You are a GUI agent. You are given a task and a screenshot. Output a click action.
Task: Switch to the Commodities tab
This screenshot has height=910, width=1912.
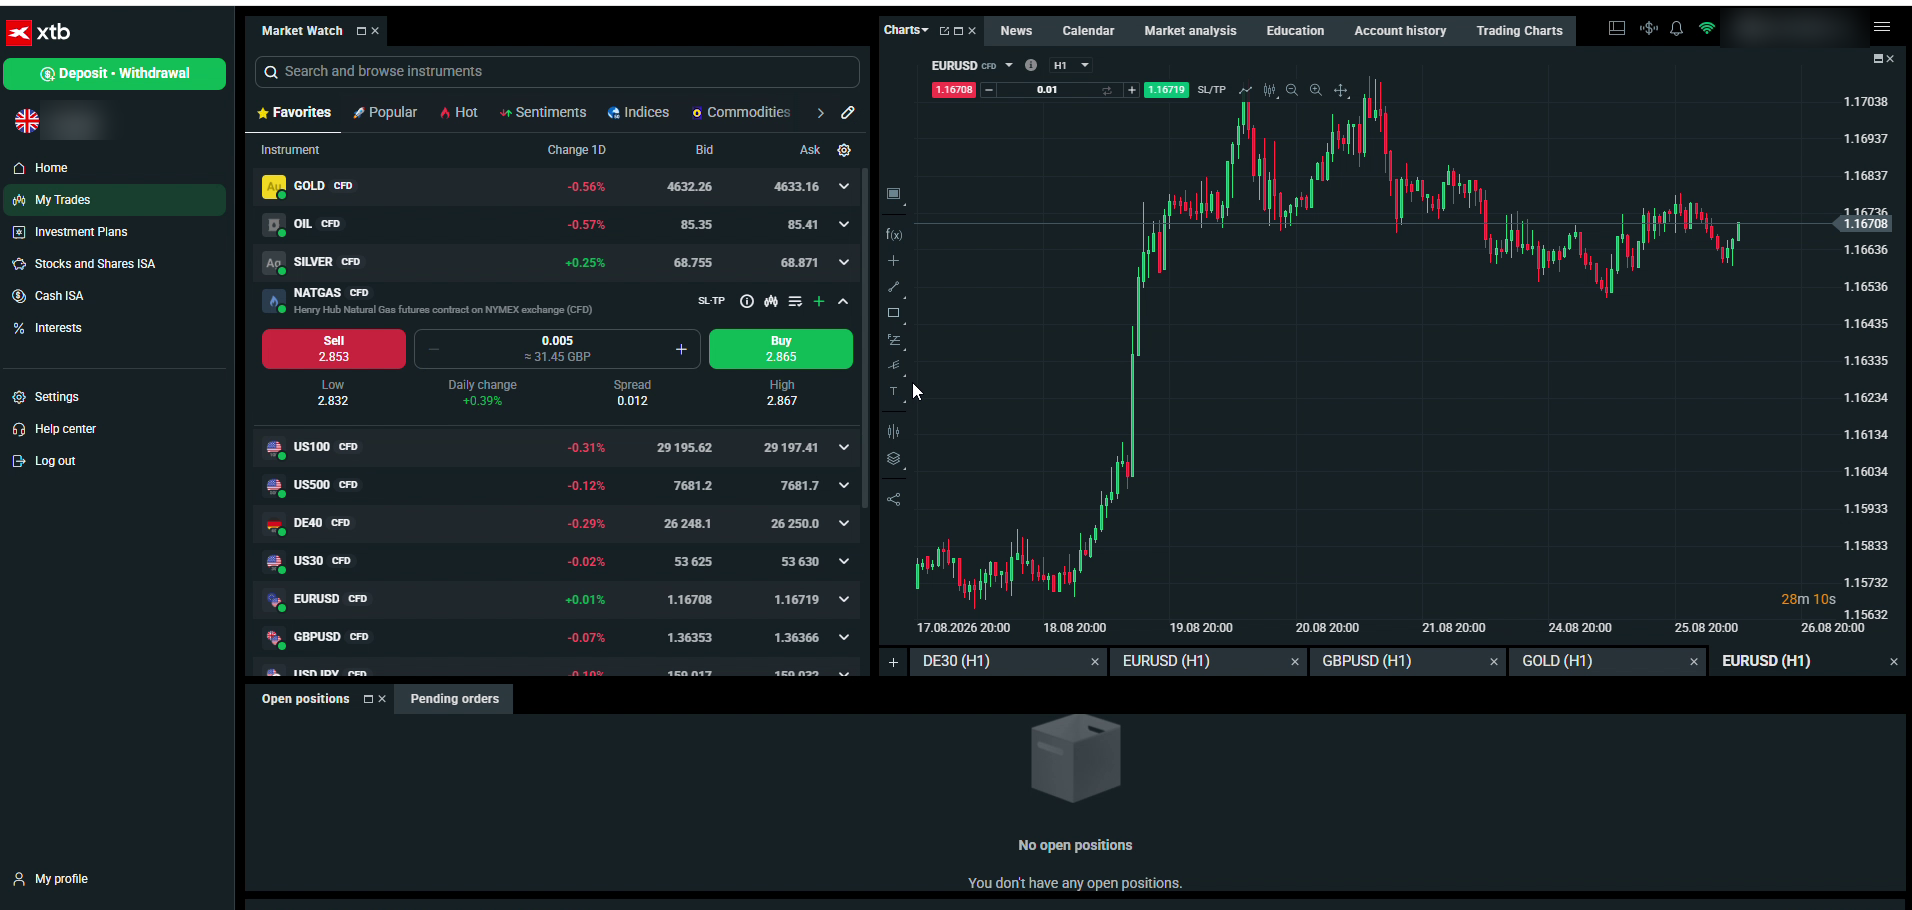[x=741, y=112]
